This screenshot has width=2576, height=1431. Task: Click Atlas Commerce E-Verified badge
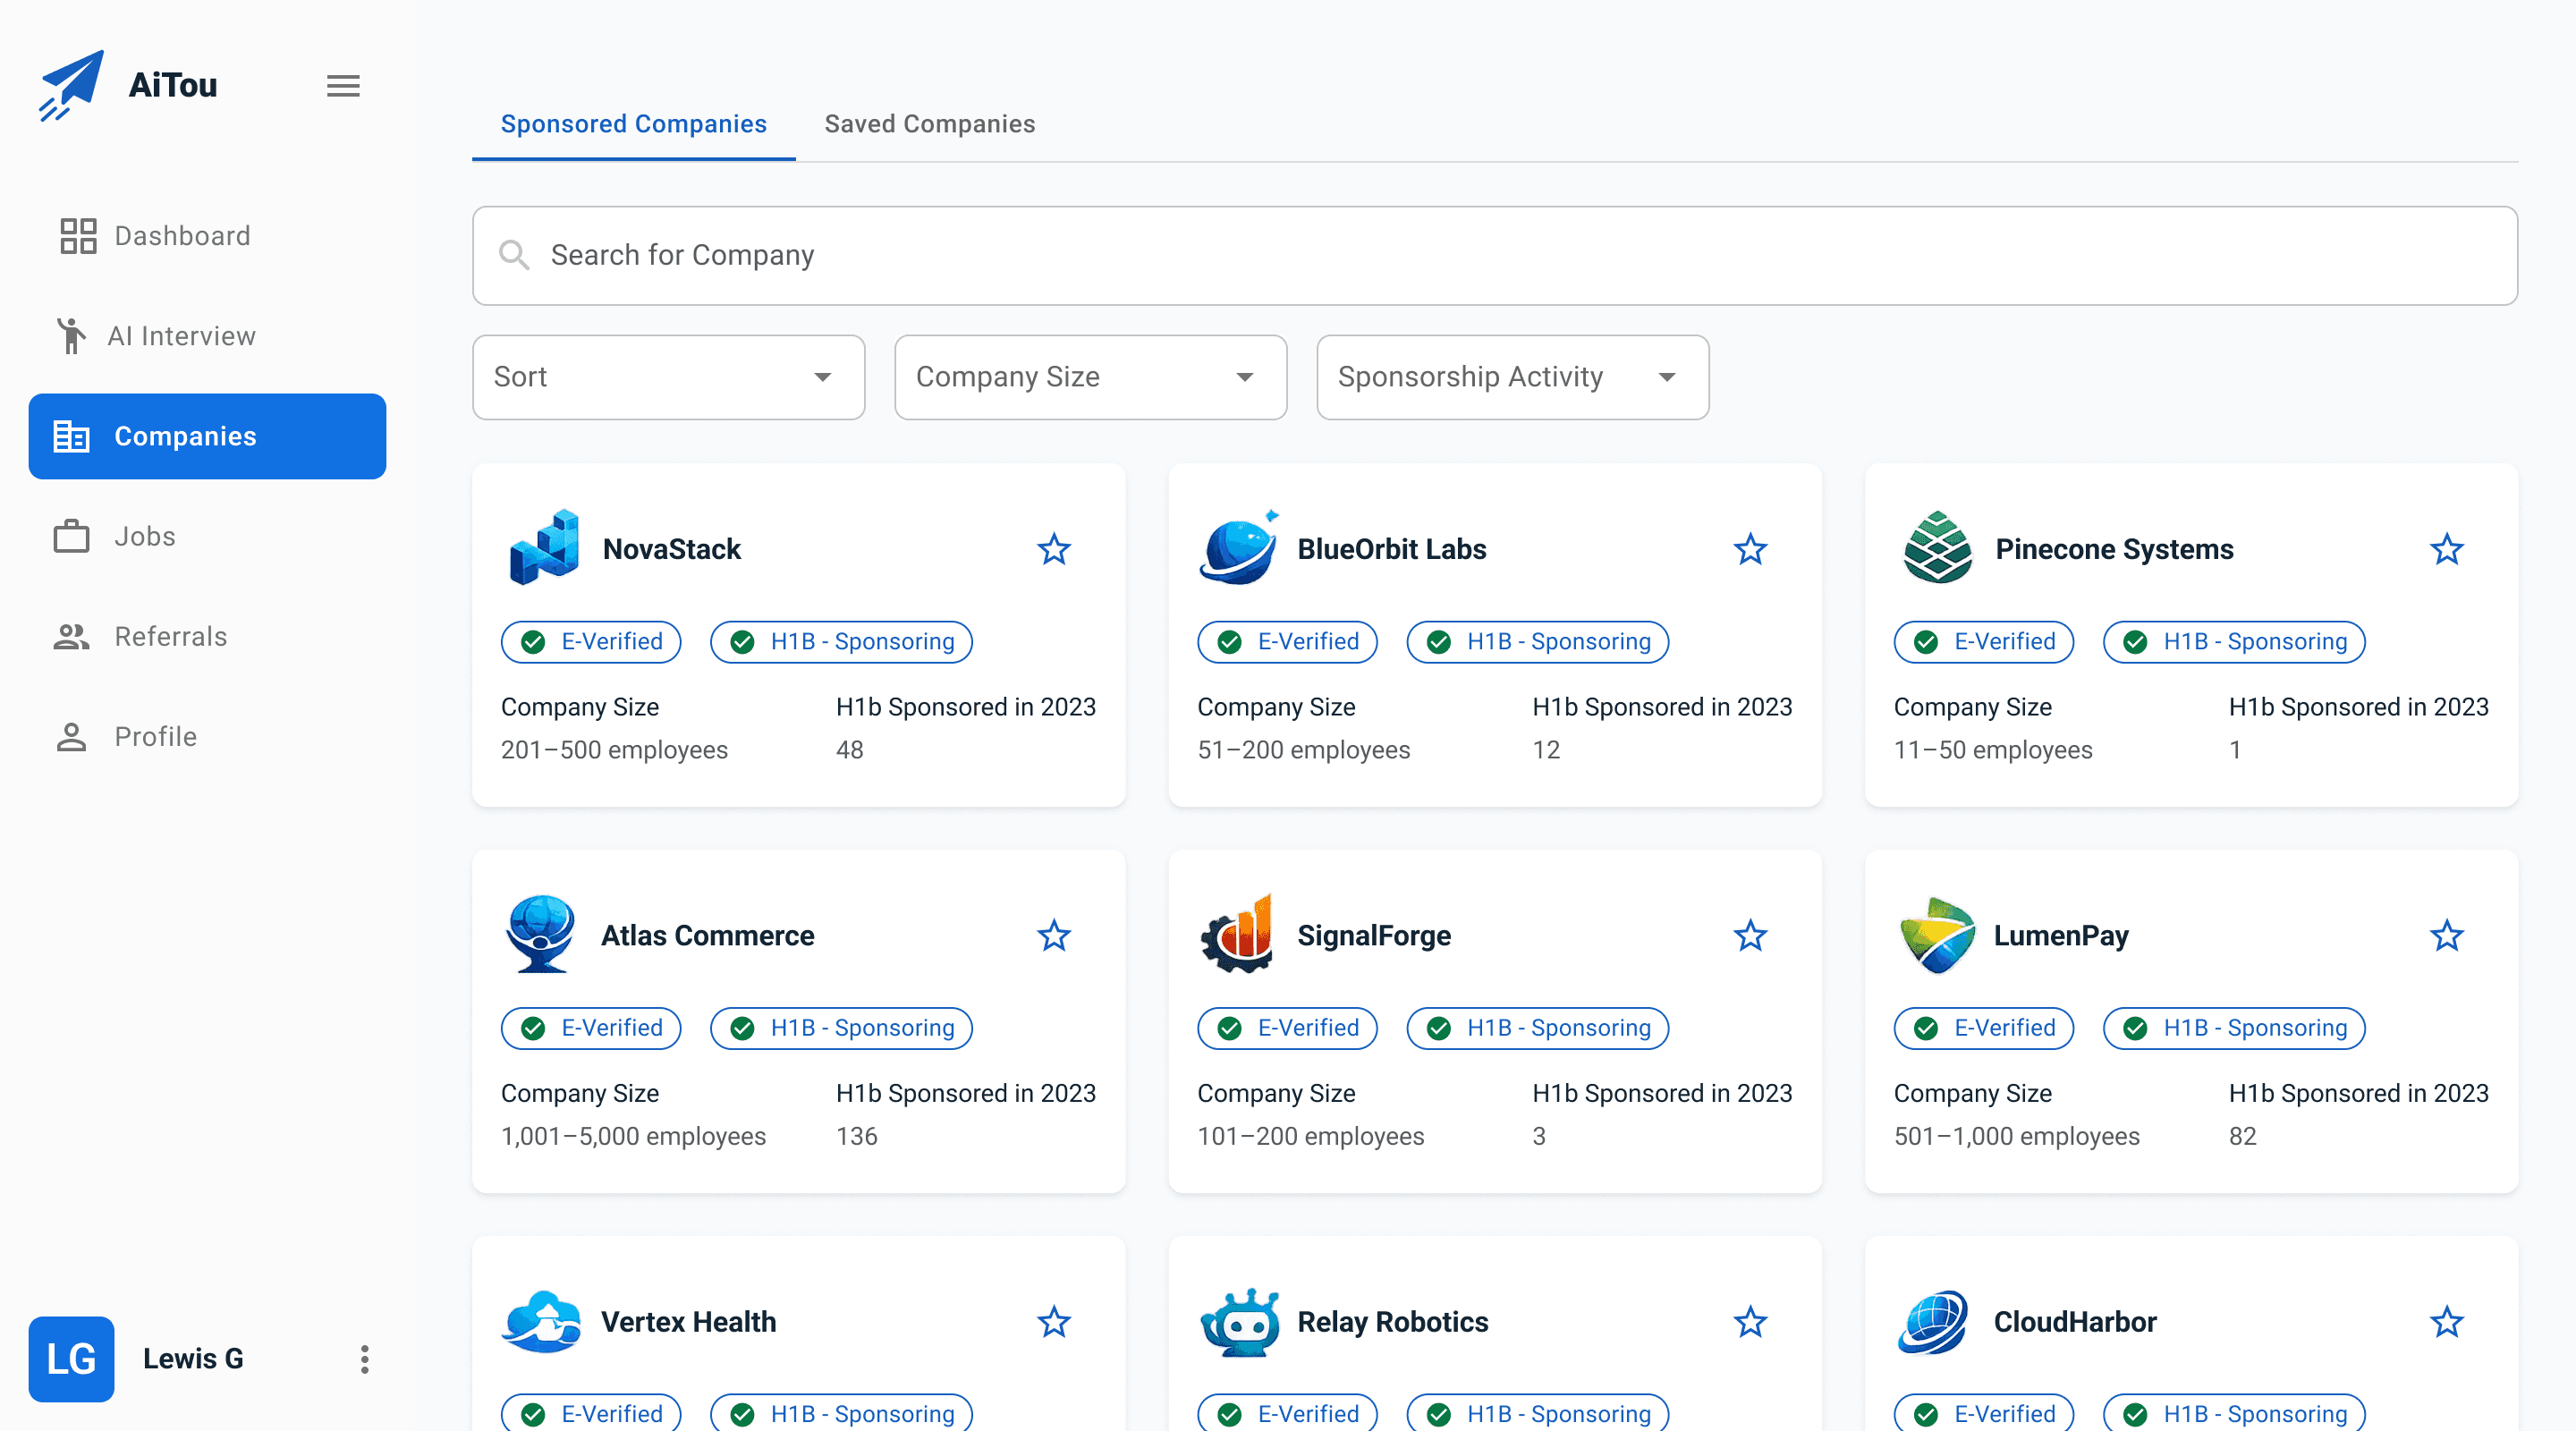click(x=591, y=1028)
